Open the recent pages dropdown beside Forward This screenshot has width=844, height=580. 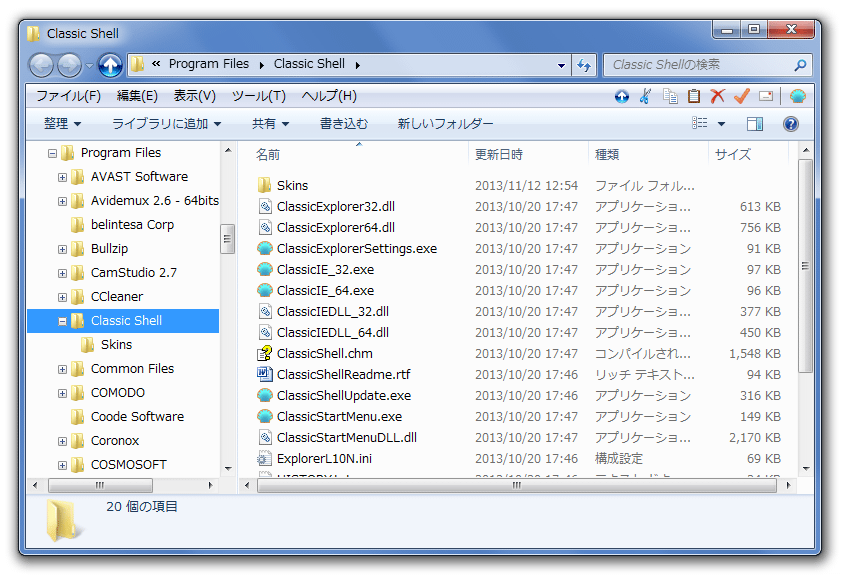(89, 66)
